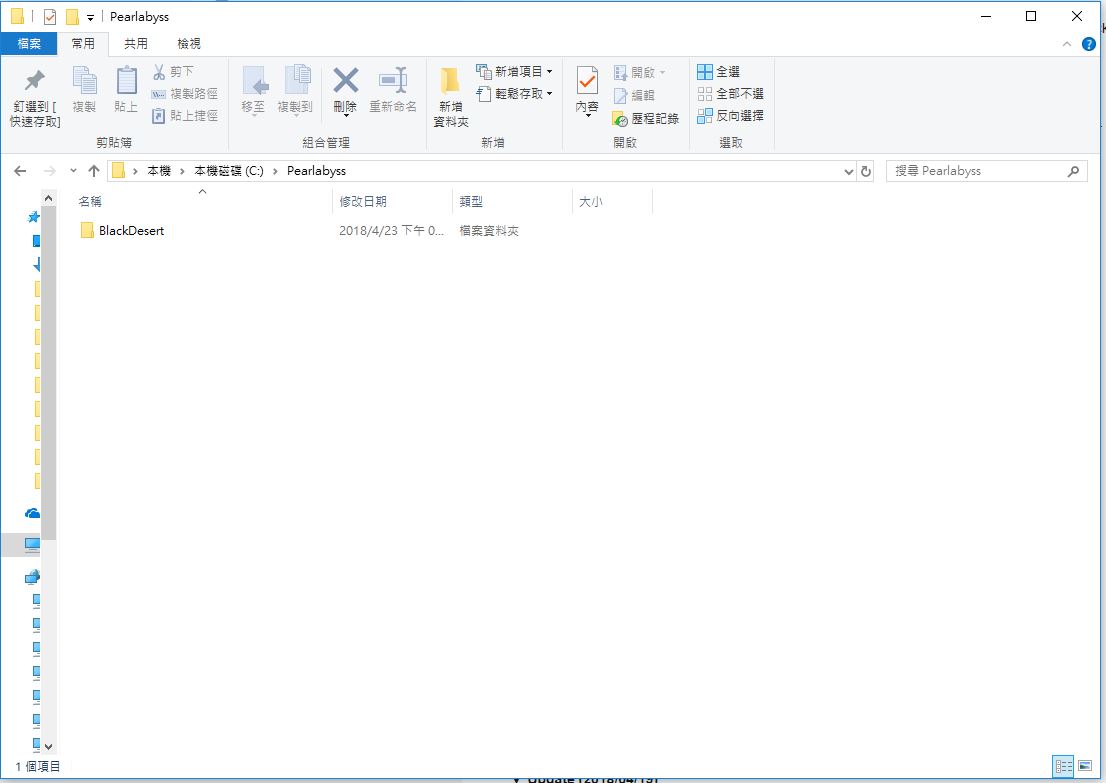This screenshot has width=1106, height=783.
Task: Click navigation pane scroll-down arrow
Action: point(48,746)
